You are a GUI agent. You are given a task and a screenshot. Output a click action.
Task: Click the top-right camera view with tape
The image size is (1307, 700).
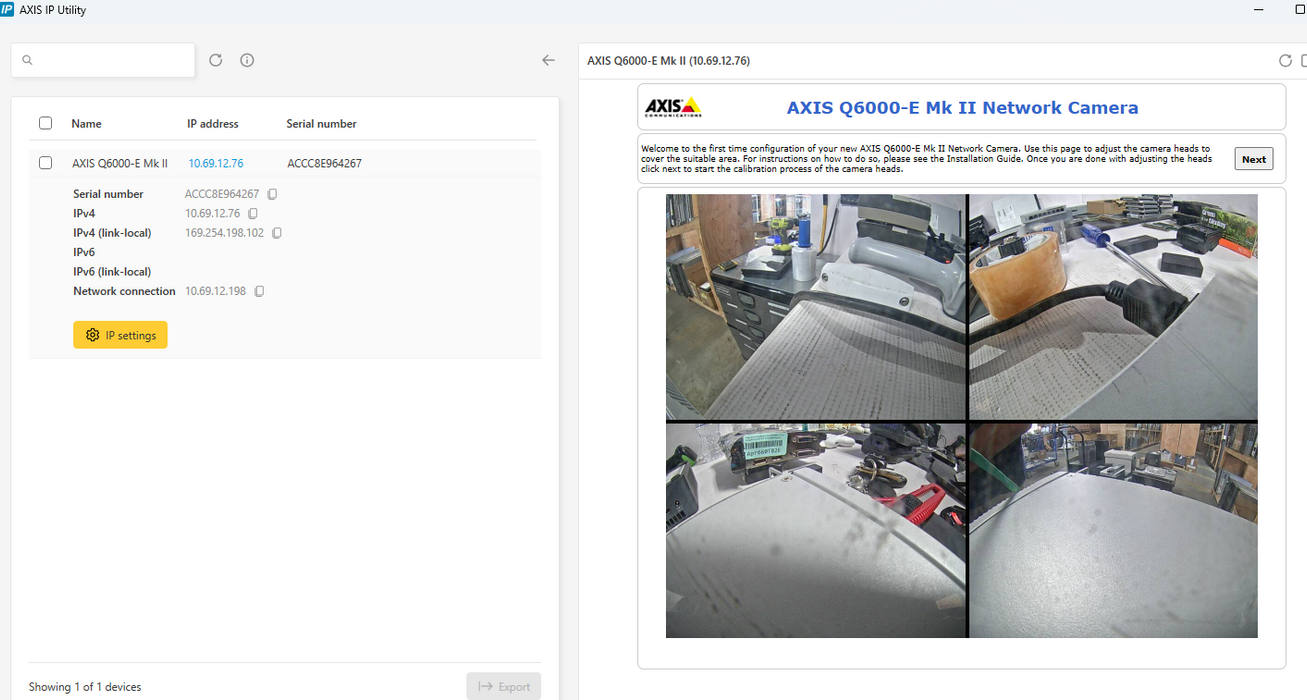coord(1113,306)
